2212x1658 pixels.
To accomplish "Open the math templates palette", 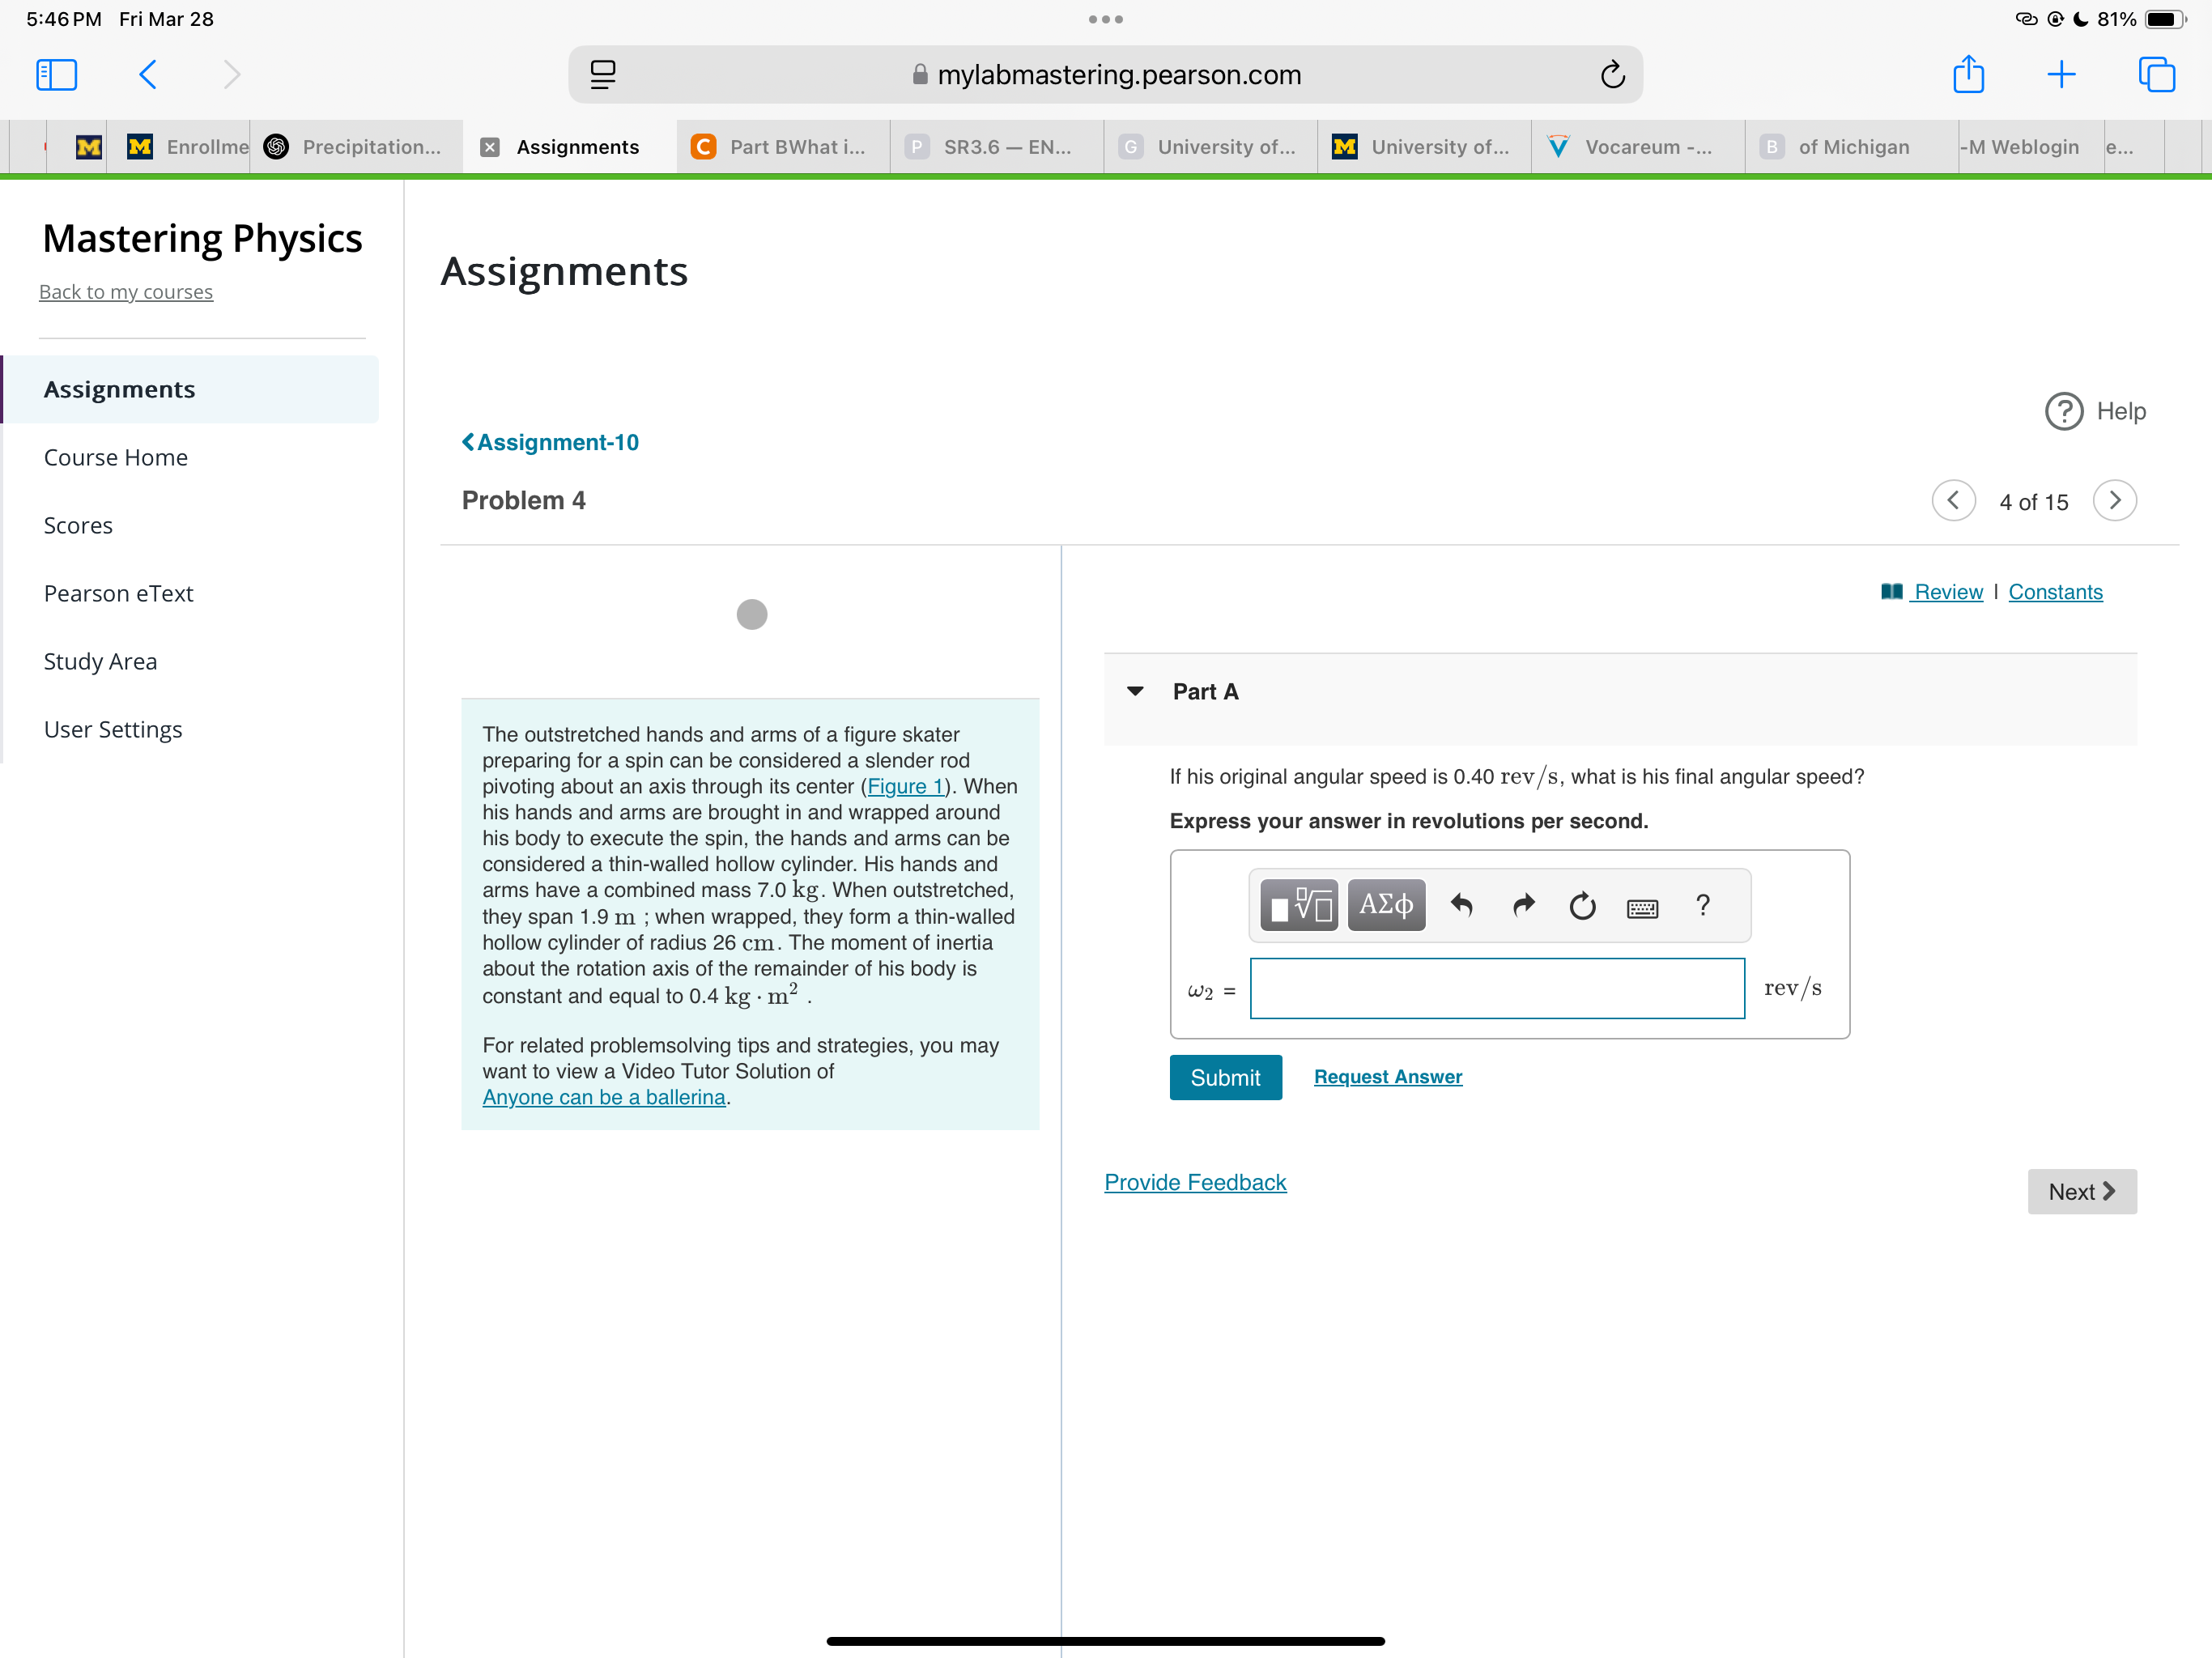I will [x=1297, y=906].
